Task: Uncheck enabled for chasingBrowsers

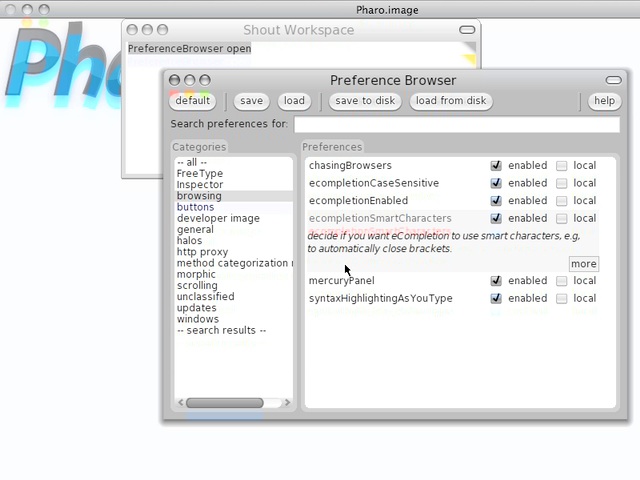Action: 496,166
